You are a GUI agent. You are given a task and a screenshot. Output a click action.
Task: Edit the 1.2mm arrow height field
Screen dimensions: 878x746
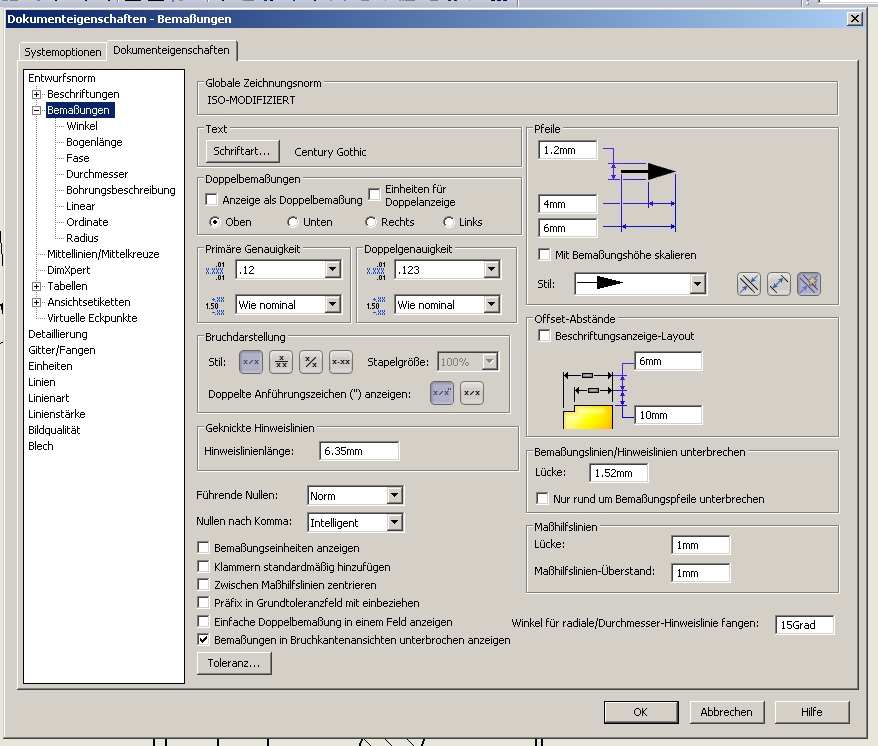(568, 150)
